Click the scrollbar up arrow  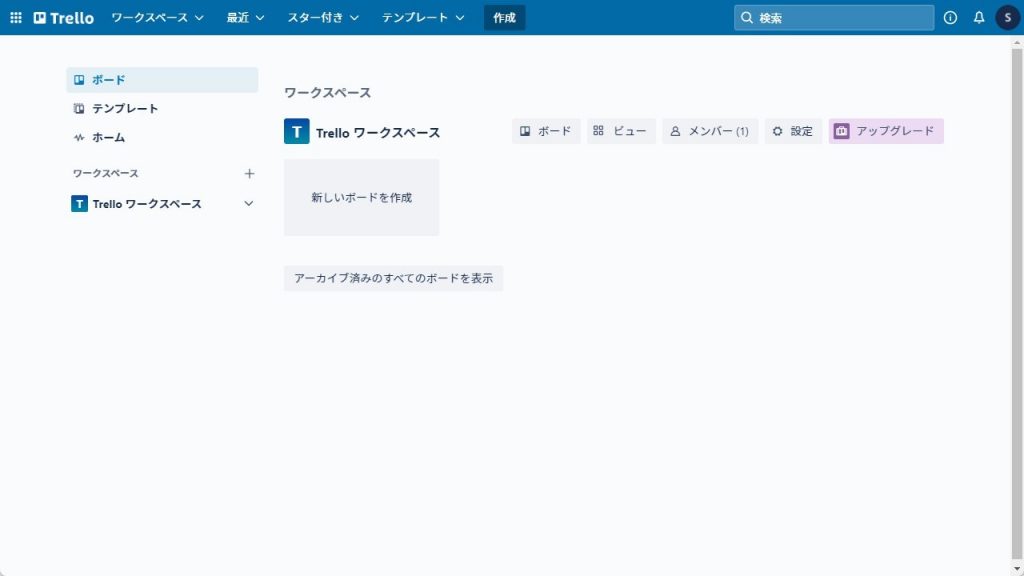coord(1017,42)
